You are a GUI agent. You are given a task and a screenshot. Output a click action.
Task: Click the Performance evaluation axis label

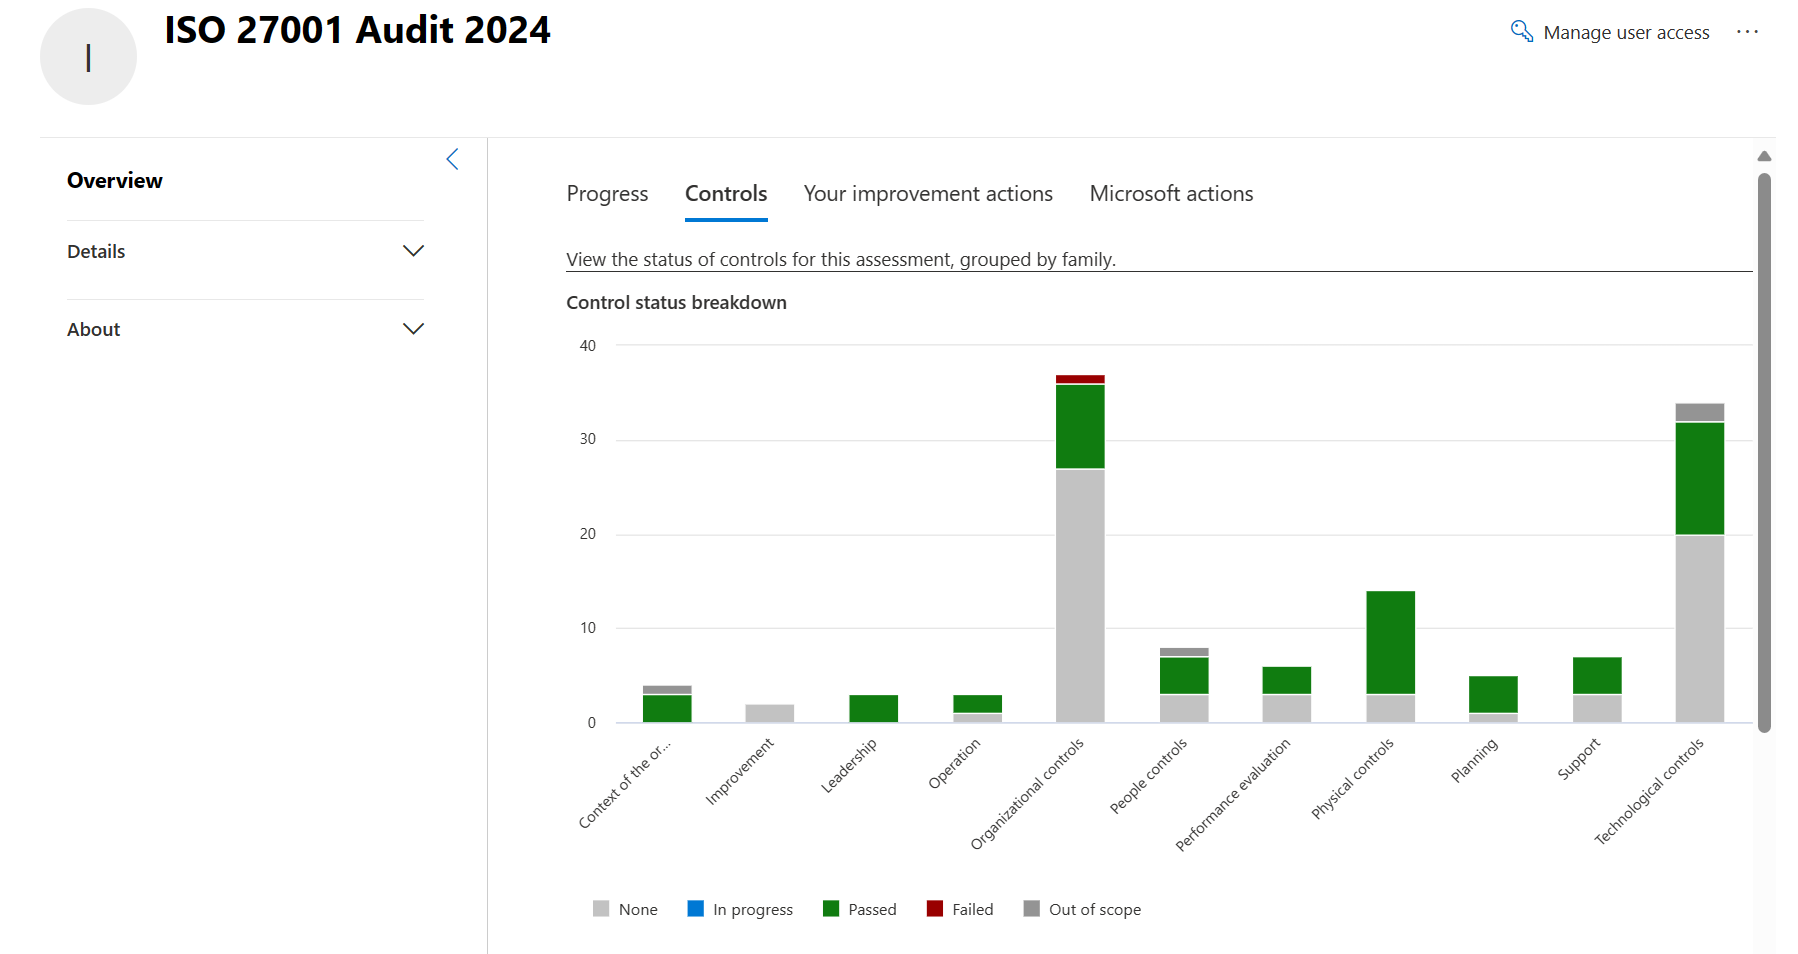coord(1233,795)
